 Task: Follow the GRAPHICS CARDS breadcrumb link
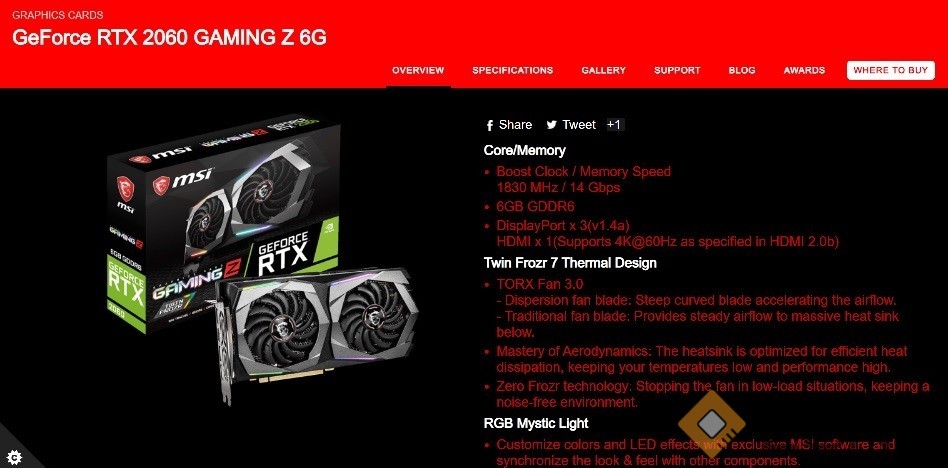click(x=57, y=15)
